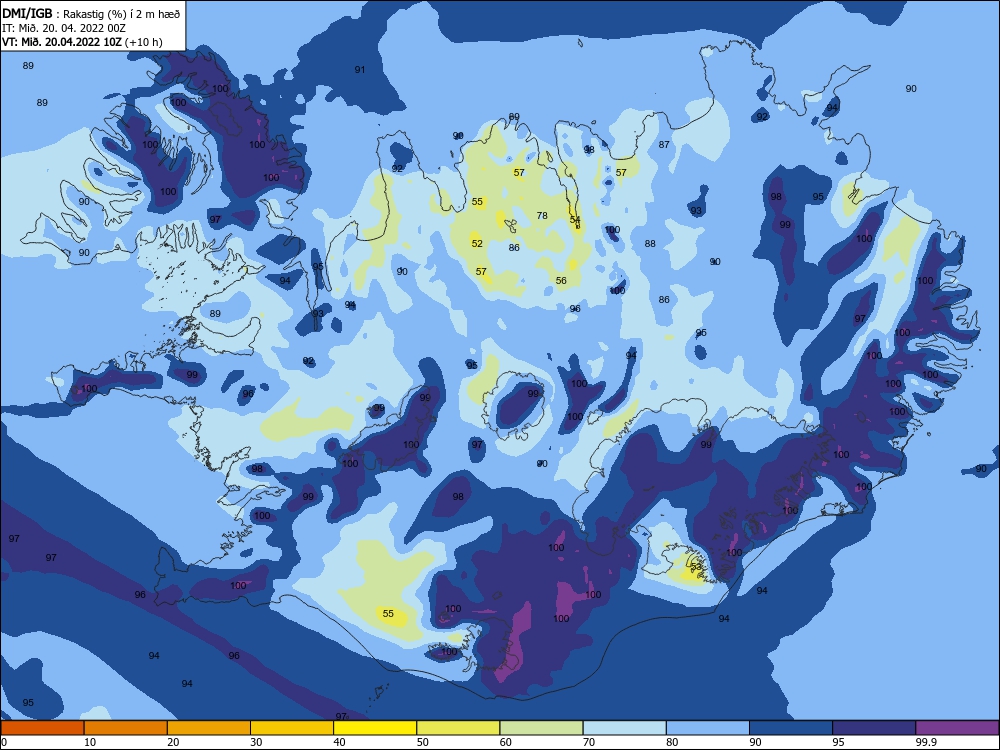Click the 95–99.9 legend color segment
This screenshot has width=1000, height=750.
click(x=874, y=728)
